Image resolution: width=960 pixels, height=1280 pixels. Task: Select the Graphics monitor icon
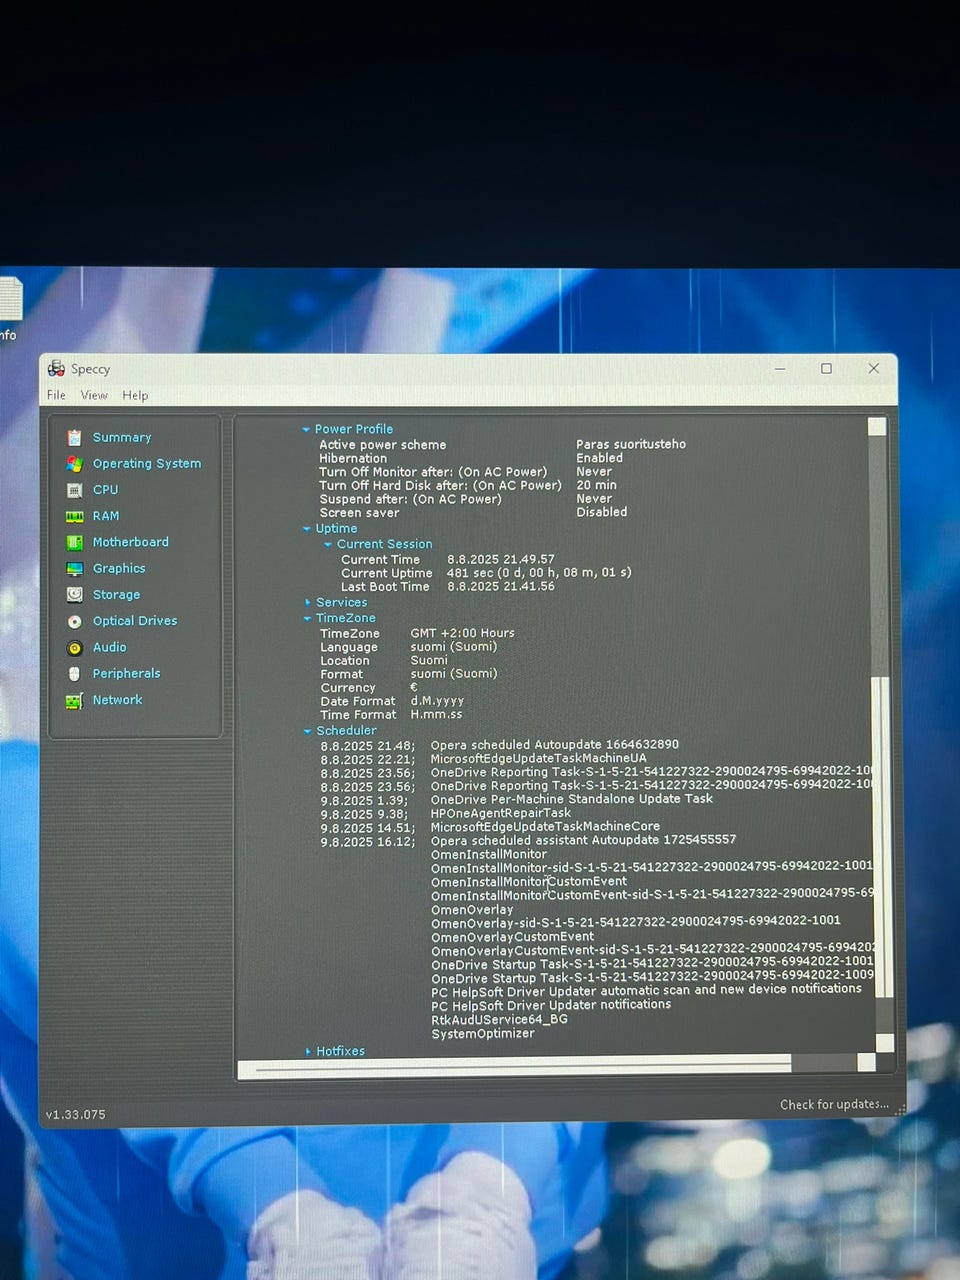tap(74, 568)
